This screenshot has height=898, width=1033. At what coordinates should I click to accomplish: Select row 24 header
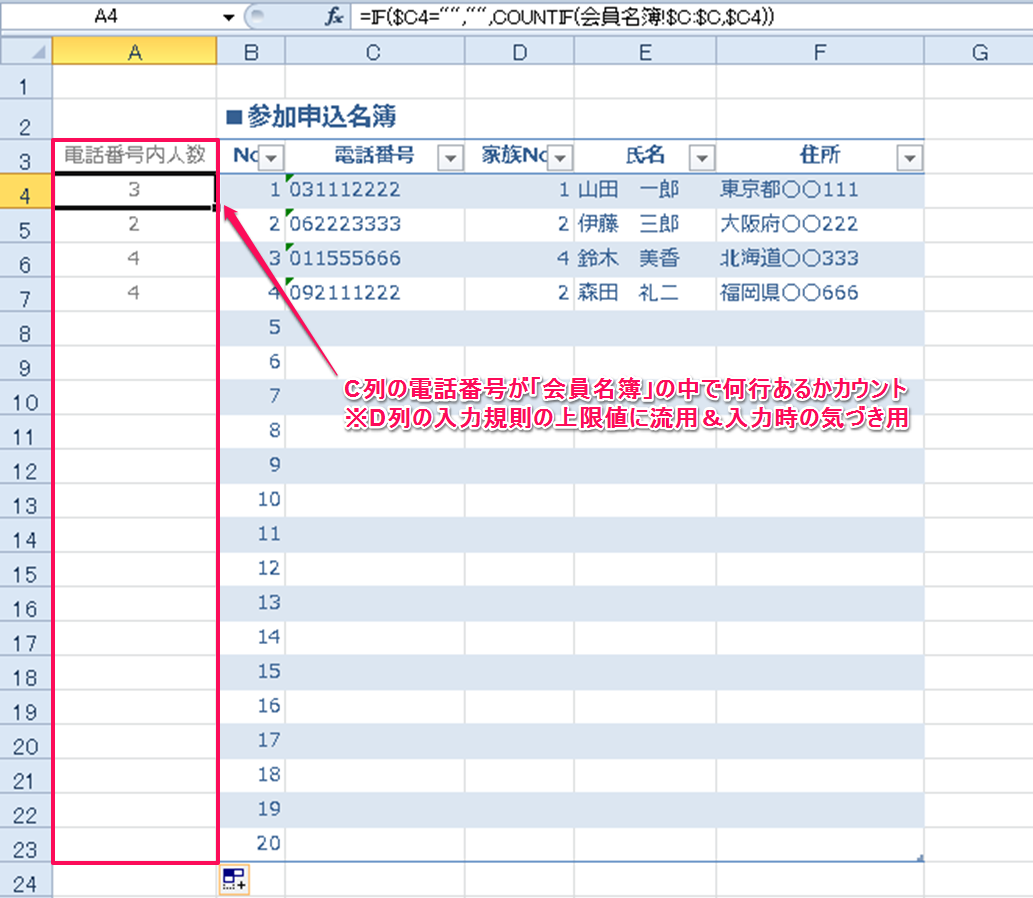point(26,882)
